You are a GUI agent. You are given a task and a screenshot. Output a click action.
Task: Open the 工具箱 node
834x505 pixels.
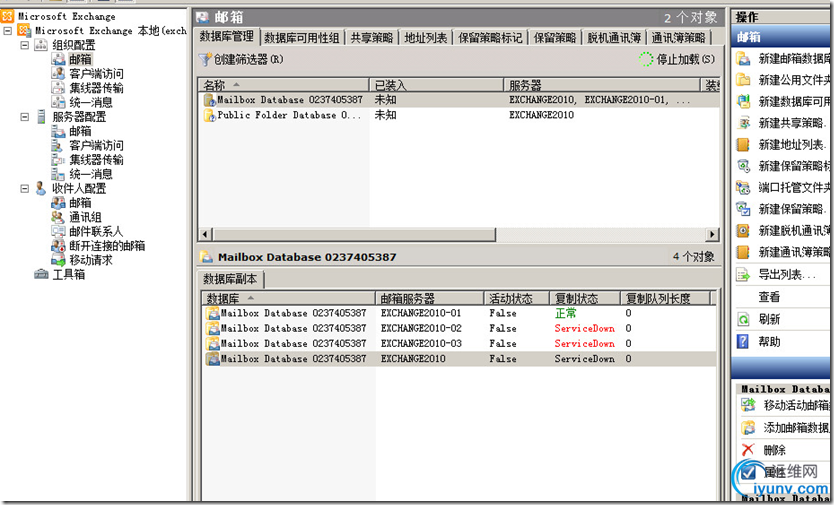pyautogui.click(x=69, y=275)
